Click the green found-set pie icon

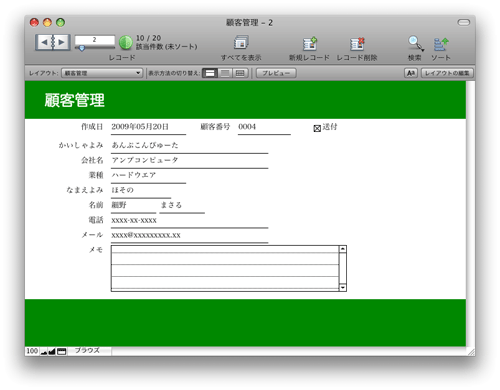click(126, 43)
